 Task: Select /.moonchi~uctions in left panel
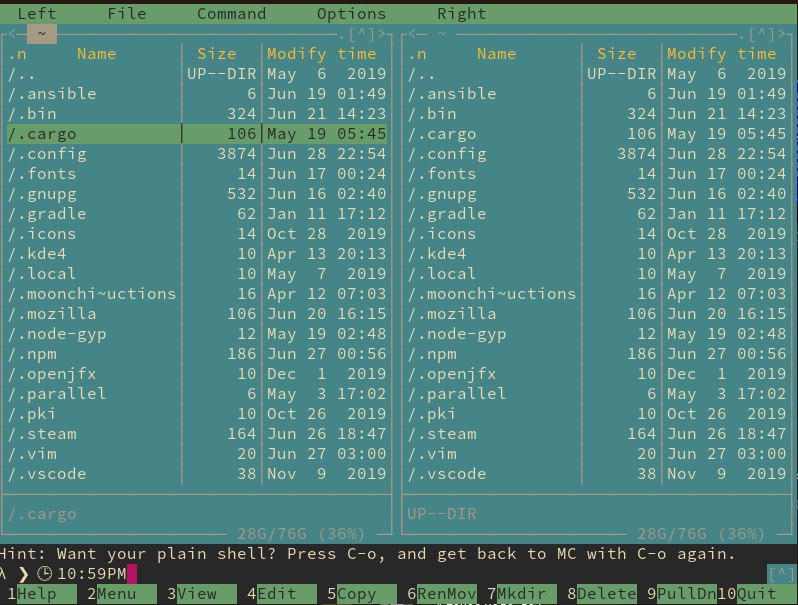pyautogui.click(x=197, y=294)
